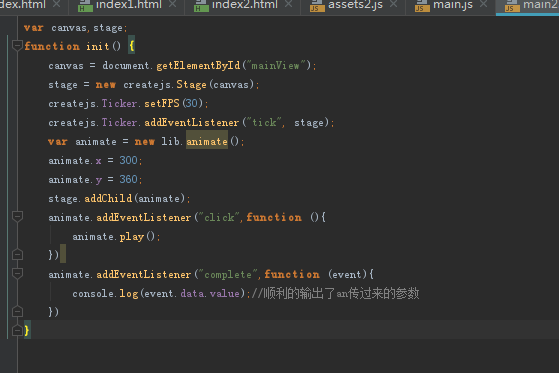Close the assets2.js tab

pyautogui.click(x=393, y=4)
